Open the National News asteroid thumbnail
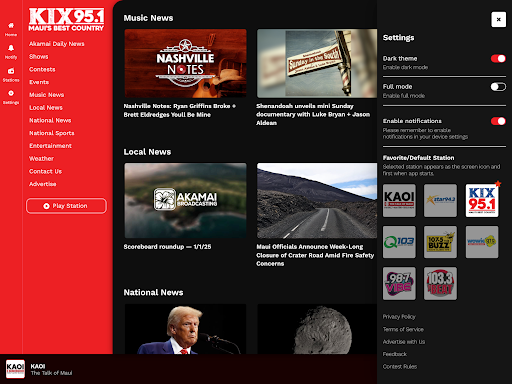 click(317, 329)
